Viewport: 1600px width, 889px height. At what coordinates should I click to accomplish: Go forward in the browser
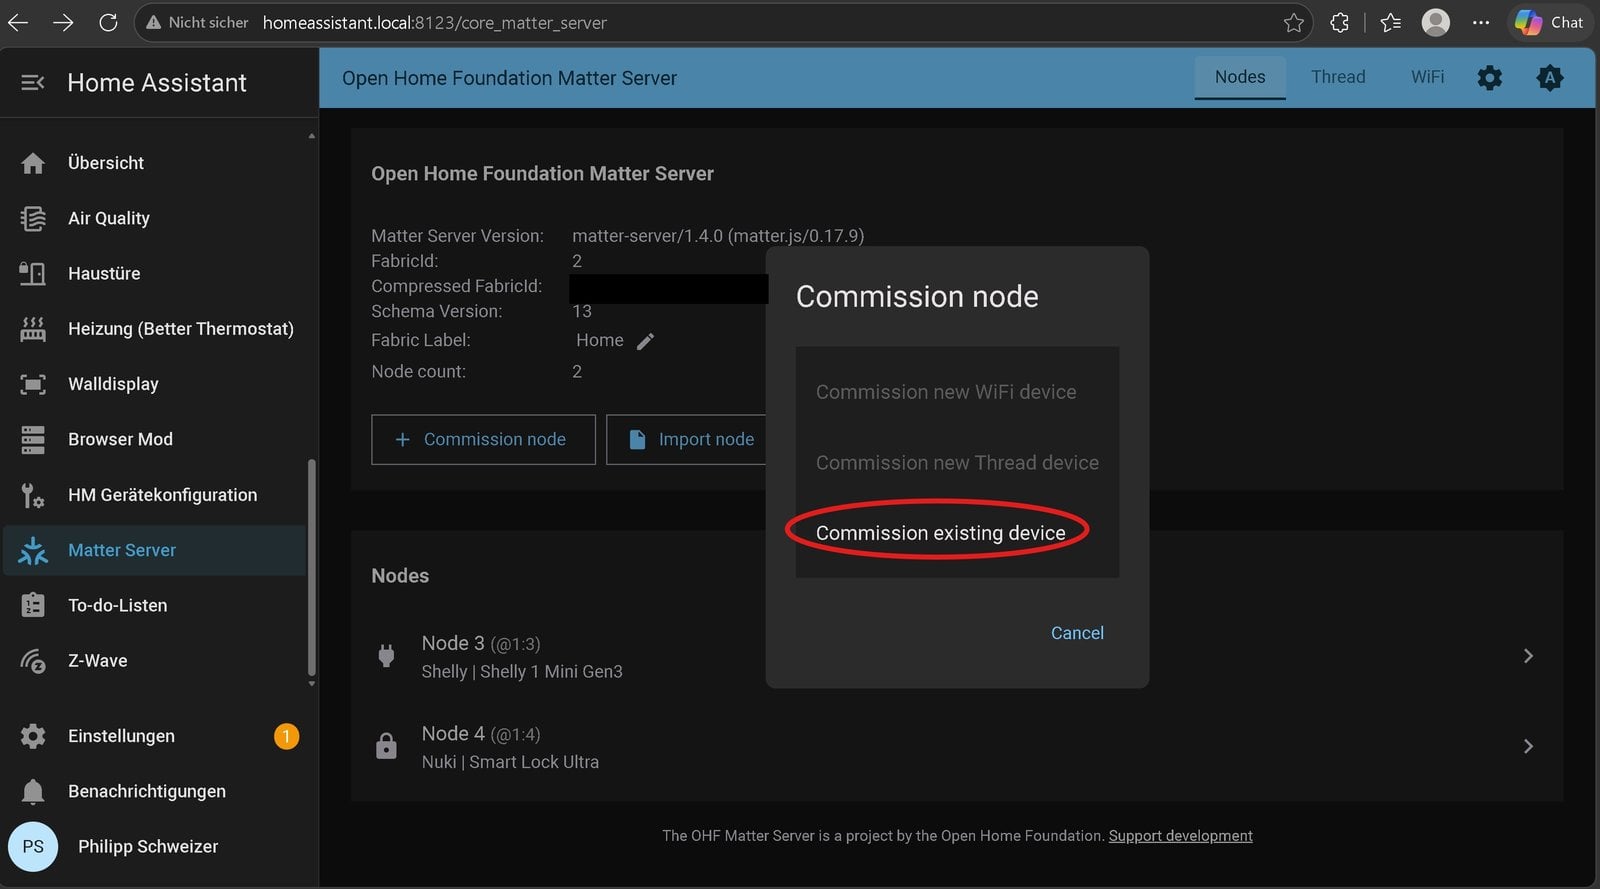[x=63, y=22]
